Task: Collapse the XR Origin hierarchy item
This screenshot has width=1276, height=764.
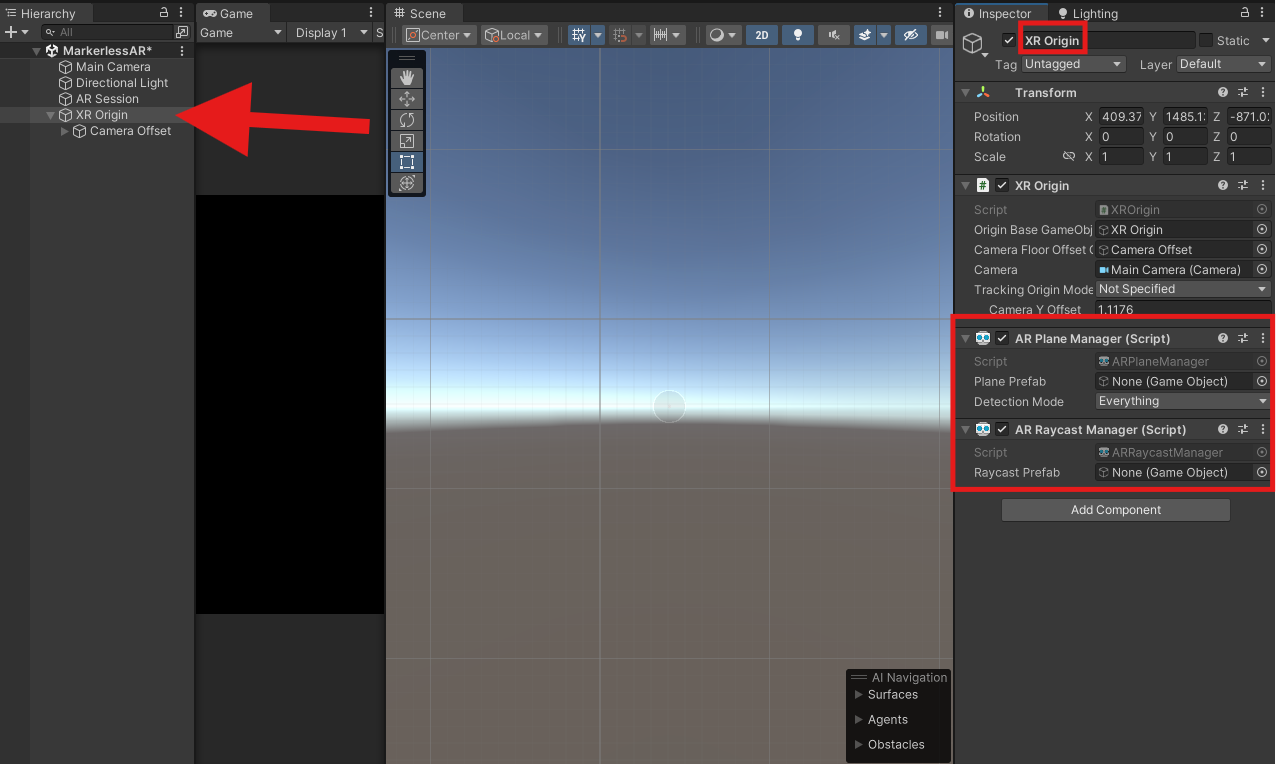Action: pos(50,115)
